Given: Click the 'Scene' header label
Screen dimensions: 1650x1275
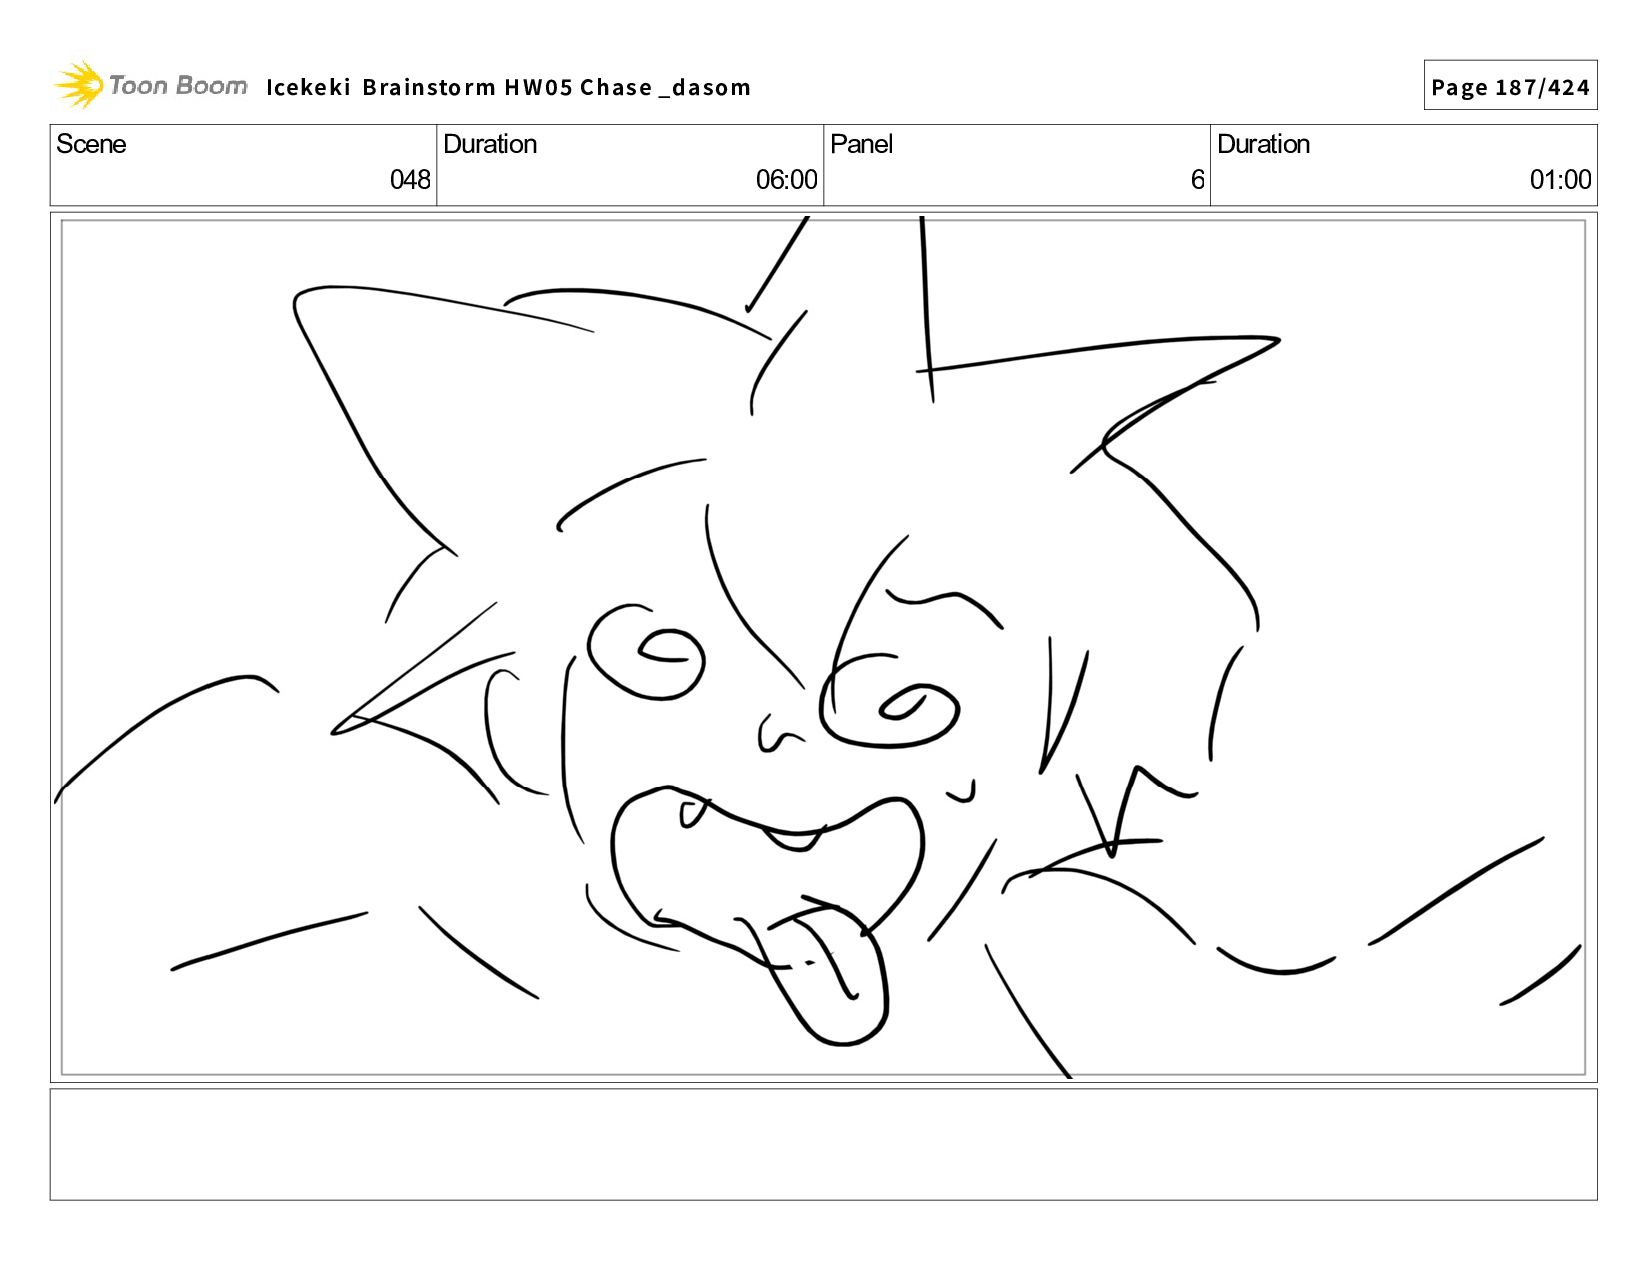Looking at the screenshot, I should tap(91, 144).
